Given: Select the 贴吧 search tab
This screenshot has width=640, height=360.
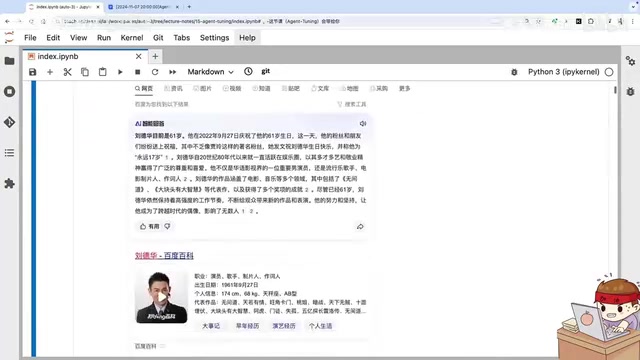Looking at the screenshot, I should [291, 88].
